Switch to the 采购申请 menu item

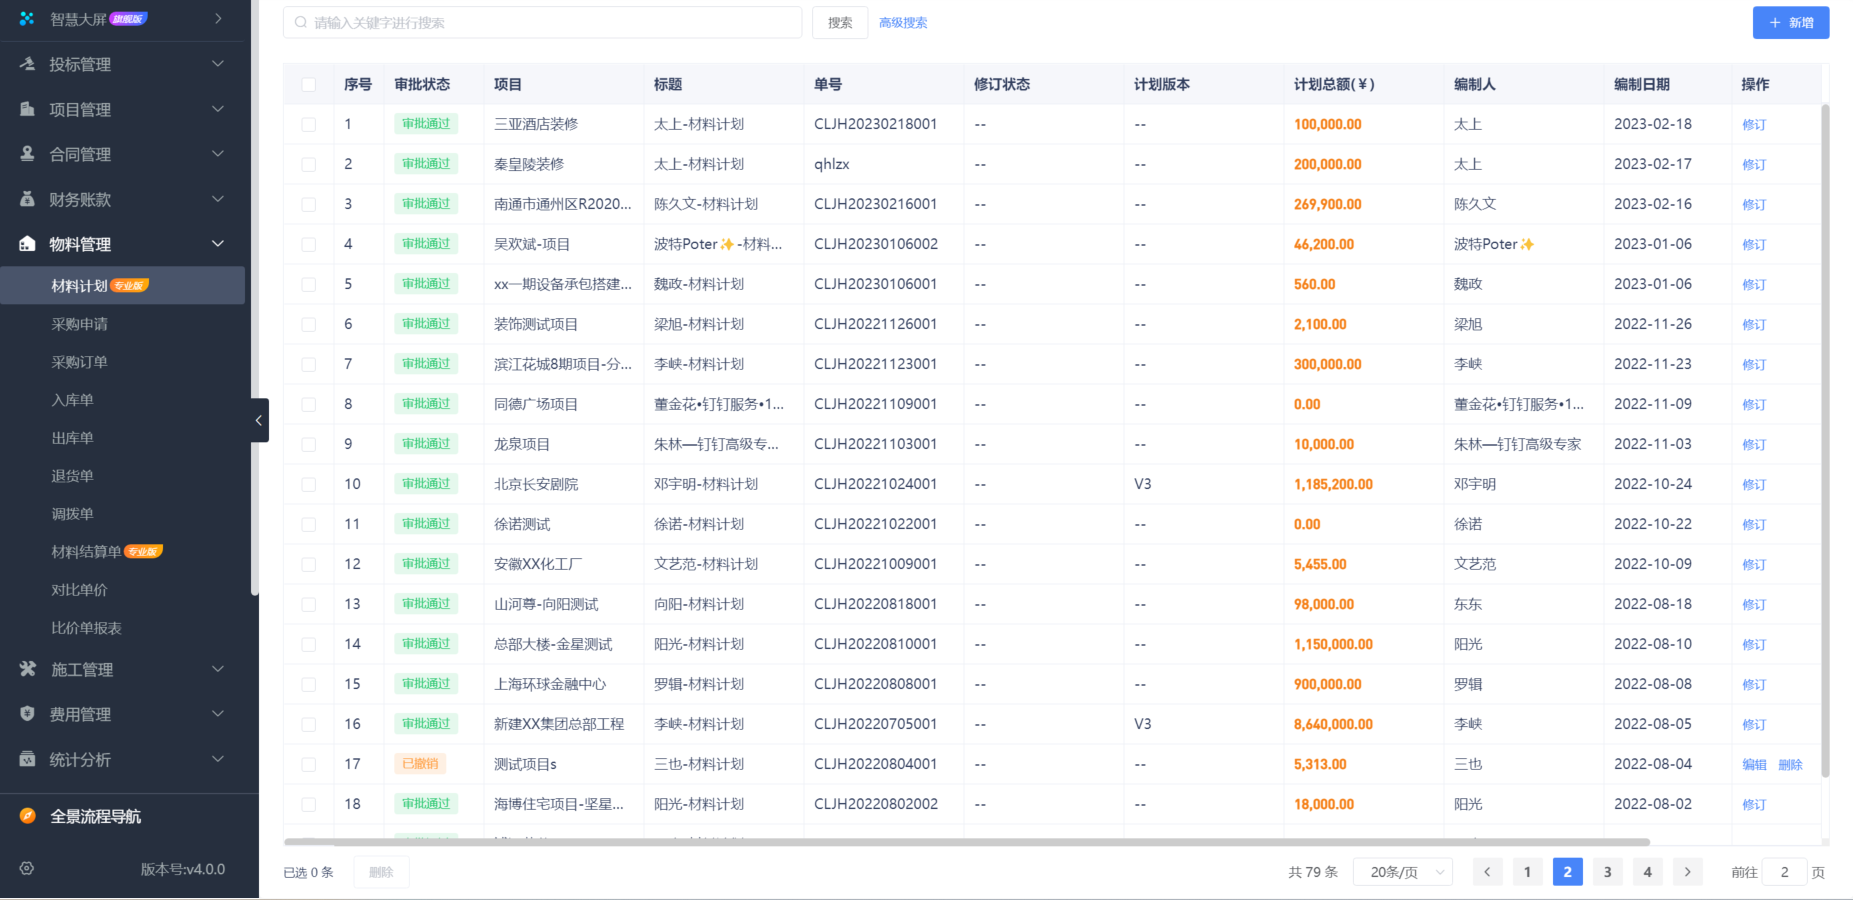pos(80,323)
